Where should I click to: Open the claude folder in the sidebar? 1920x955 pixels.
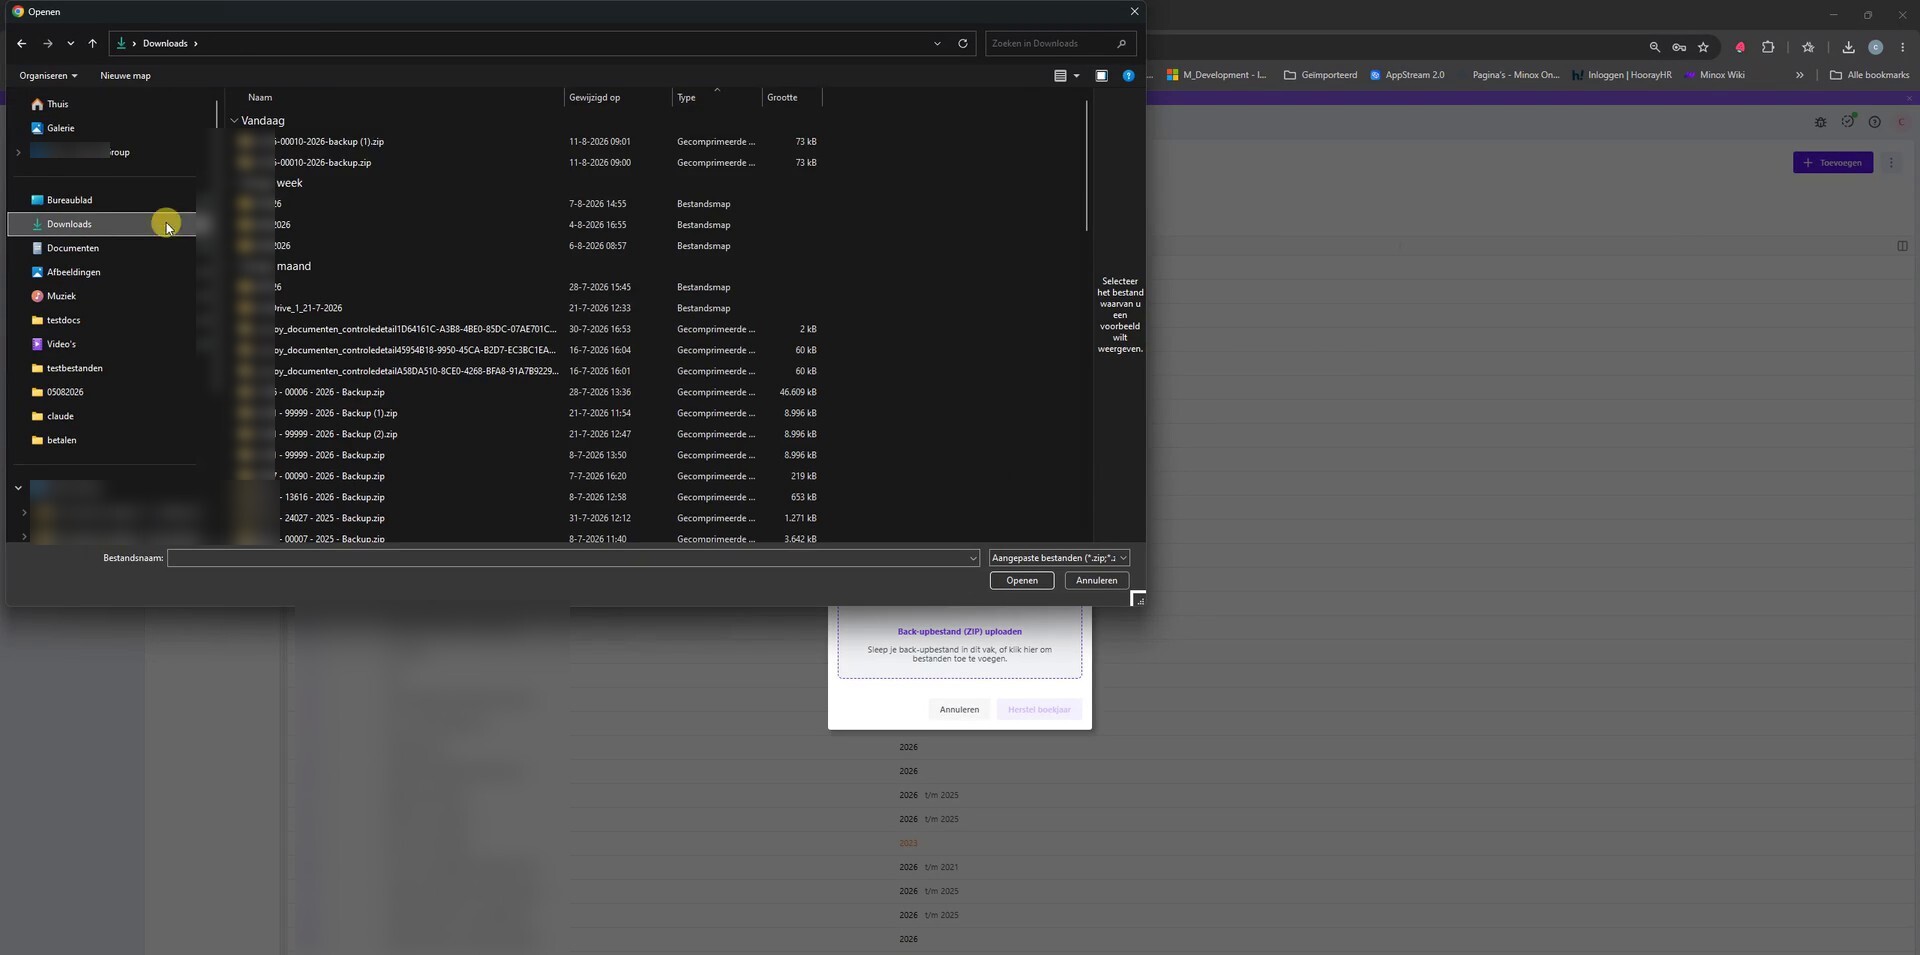point(60,416)
